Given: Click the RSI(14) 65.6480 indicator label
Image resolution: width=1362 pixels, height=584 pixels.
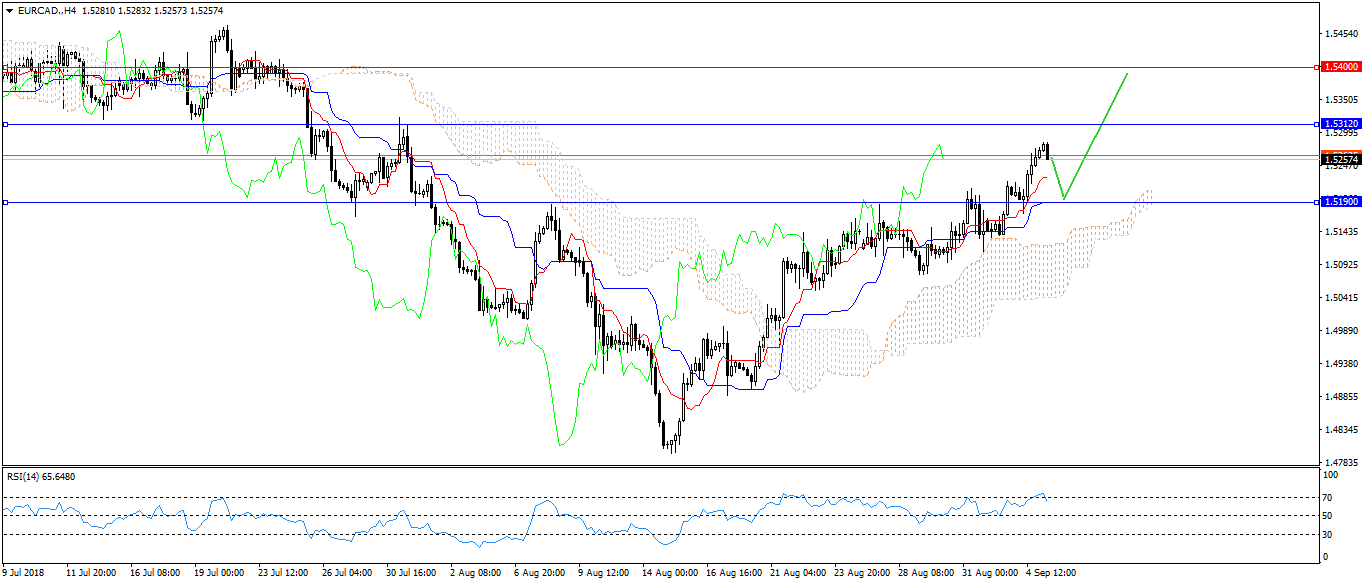Looking at the screenshot, I should 41,476.
